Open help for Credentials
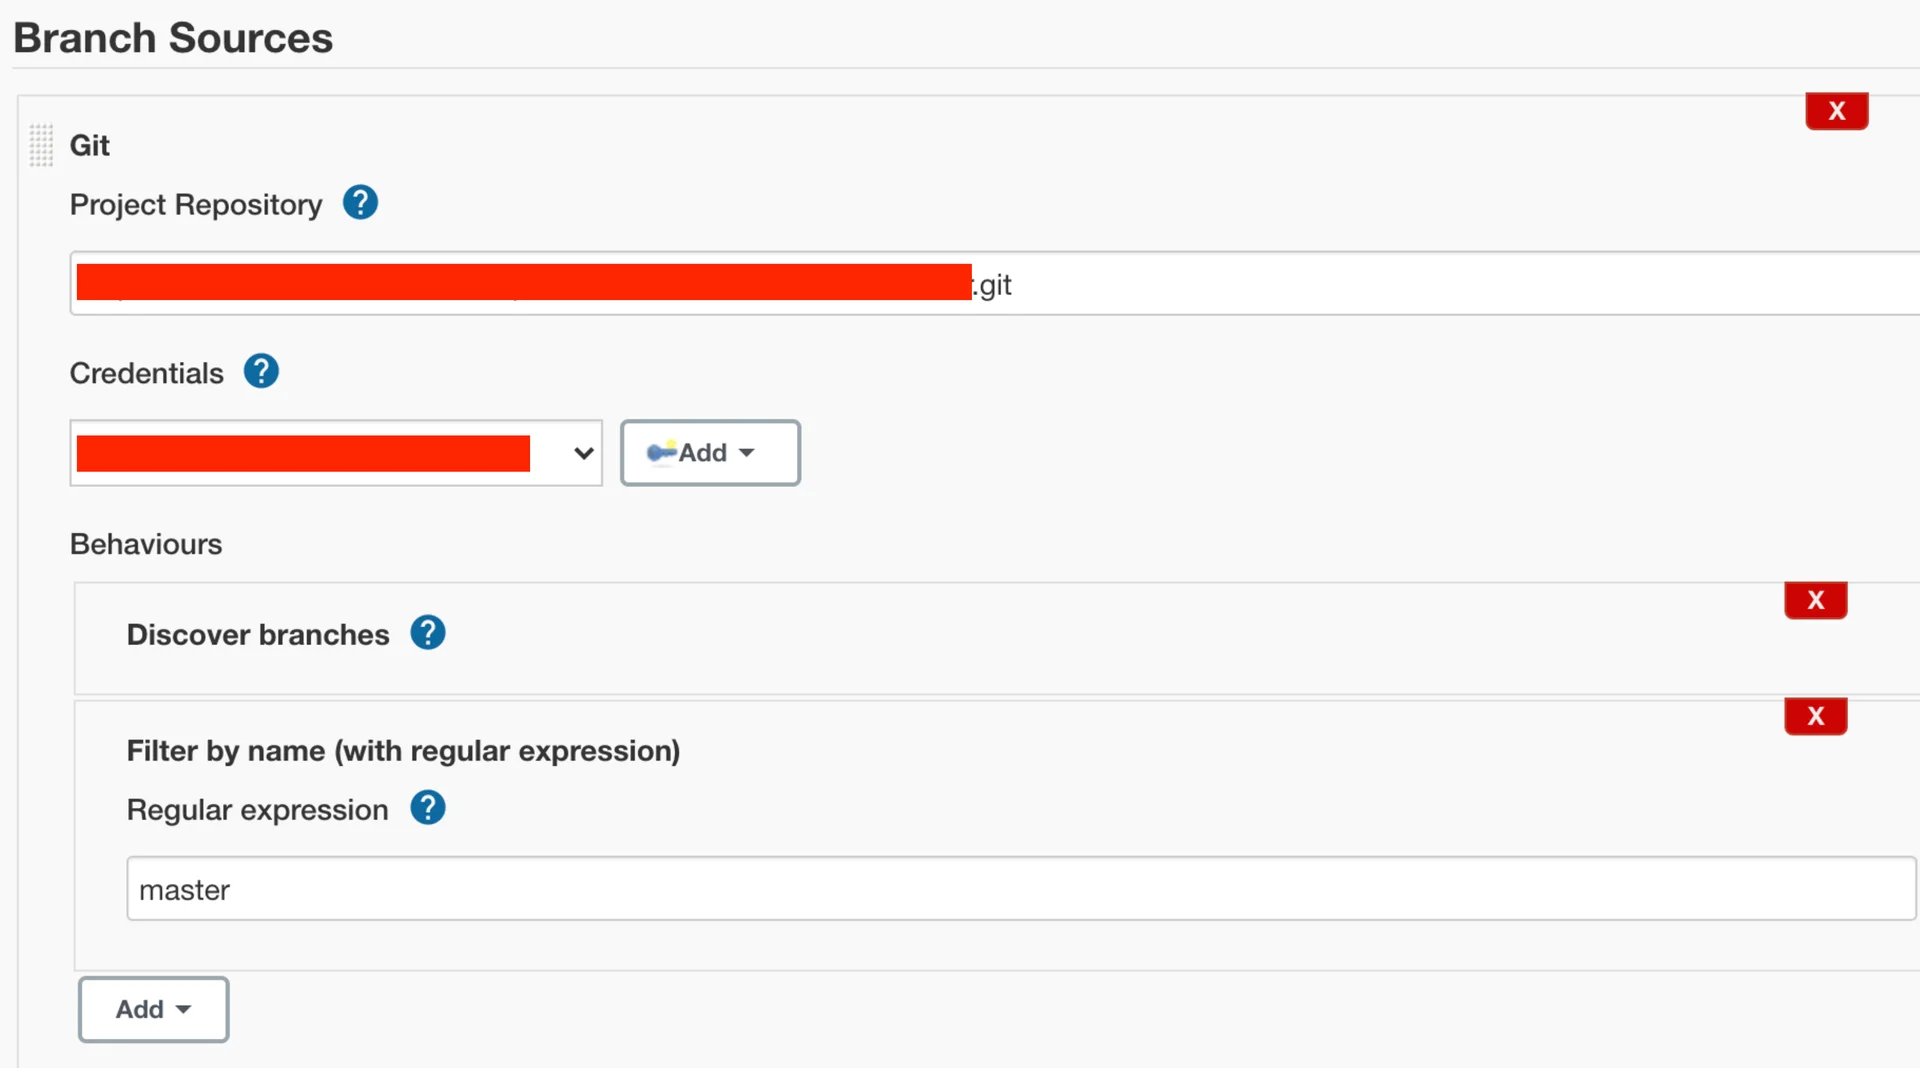Viewport: 1920px width, 1068px height. [x=261, y=372]
